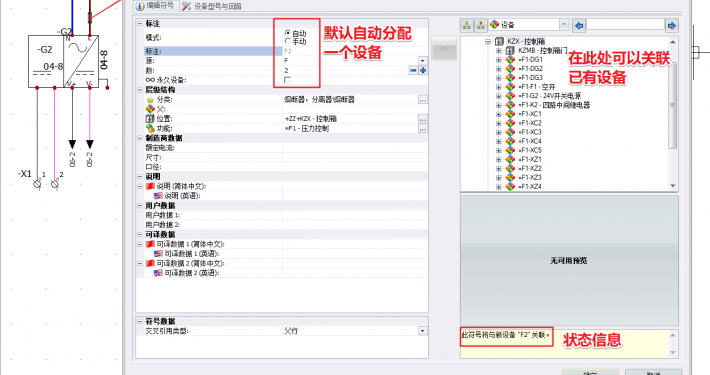This screenshot has height=375, width=710.
Task: Click the status message box scrollbar down arrow
Action: coord(672,352)
